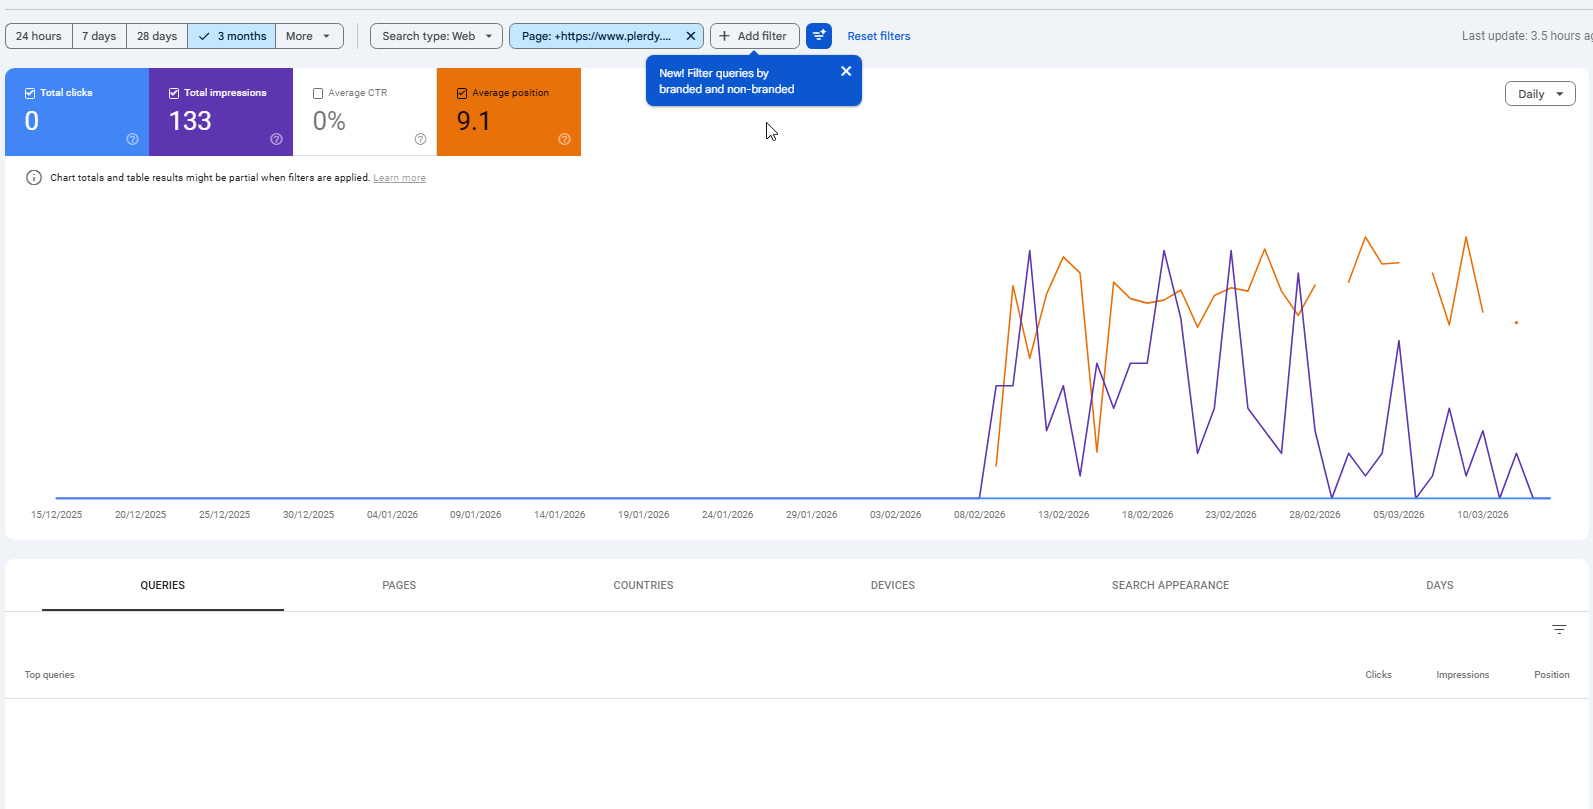Expand the Search type: Web dropdown
1593x809 pixels.
coord(436,36)
